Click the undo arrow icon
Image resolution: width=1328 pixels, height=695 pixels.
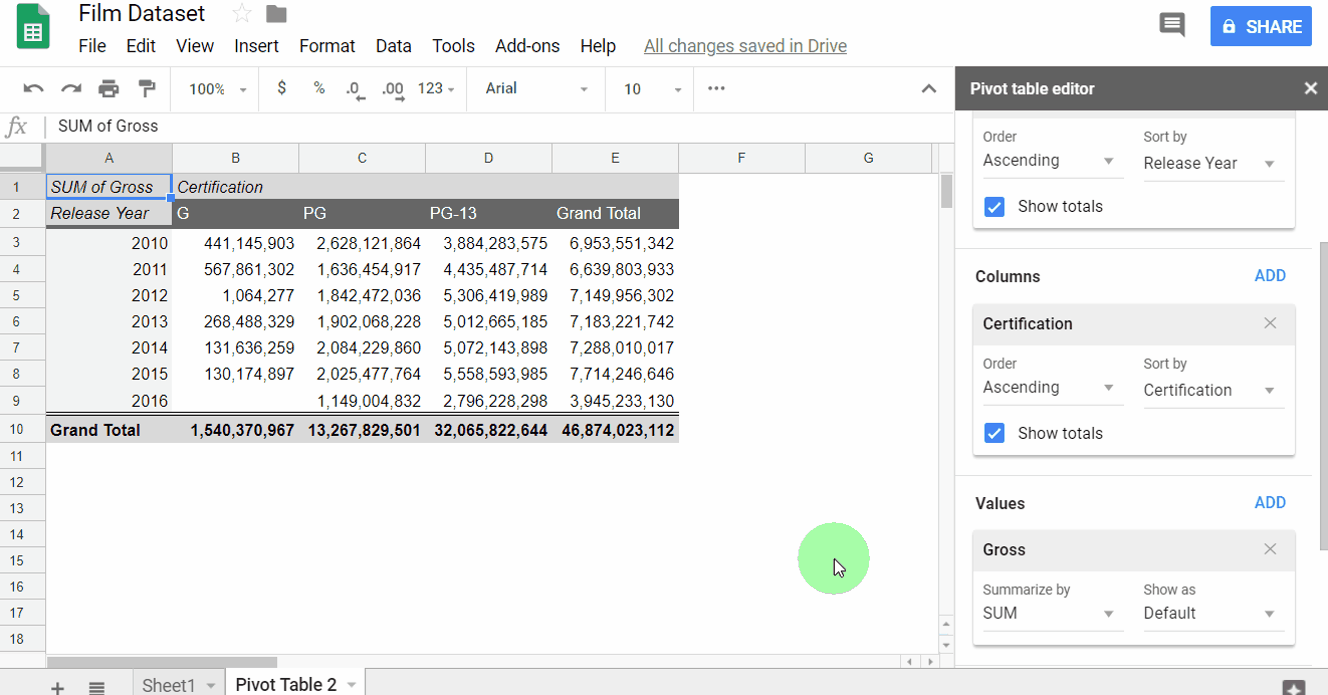coord(33,89)
